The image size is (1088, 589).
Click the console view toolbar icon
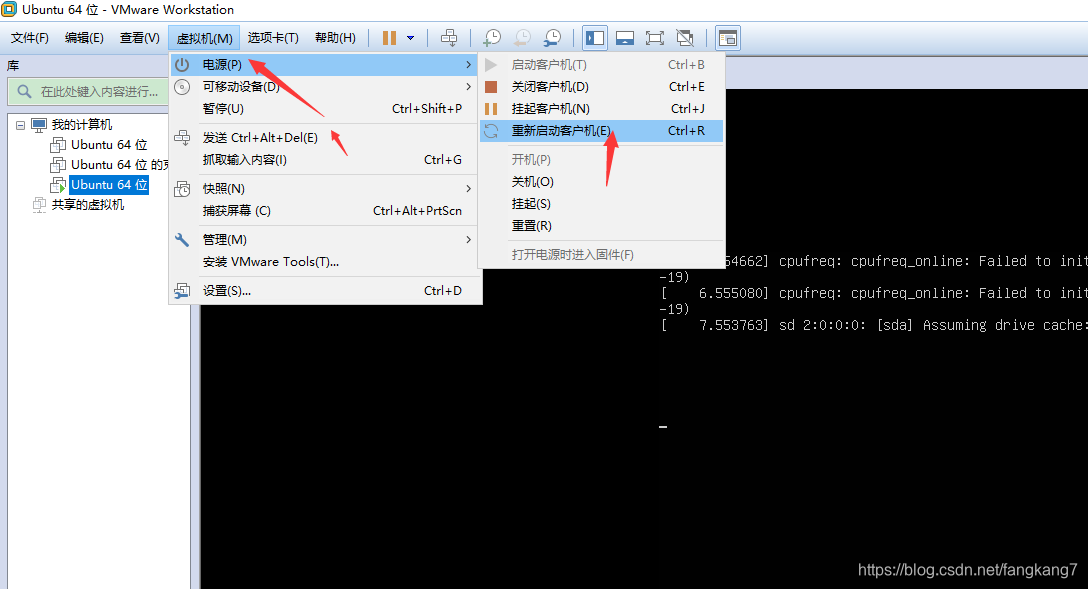click(728, 37)
